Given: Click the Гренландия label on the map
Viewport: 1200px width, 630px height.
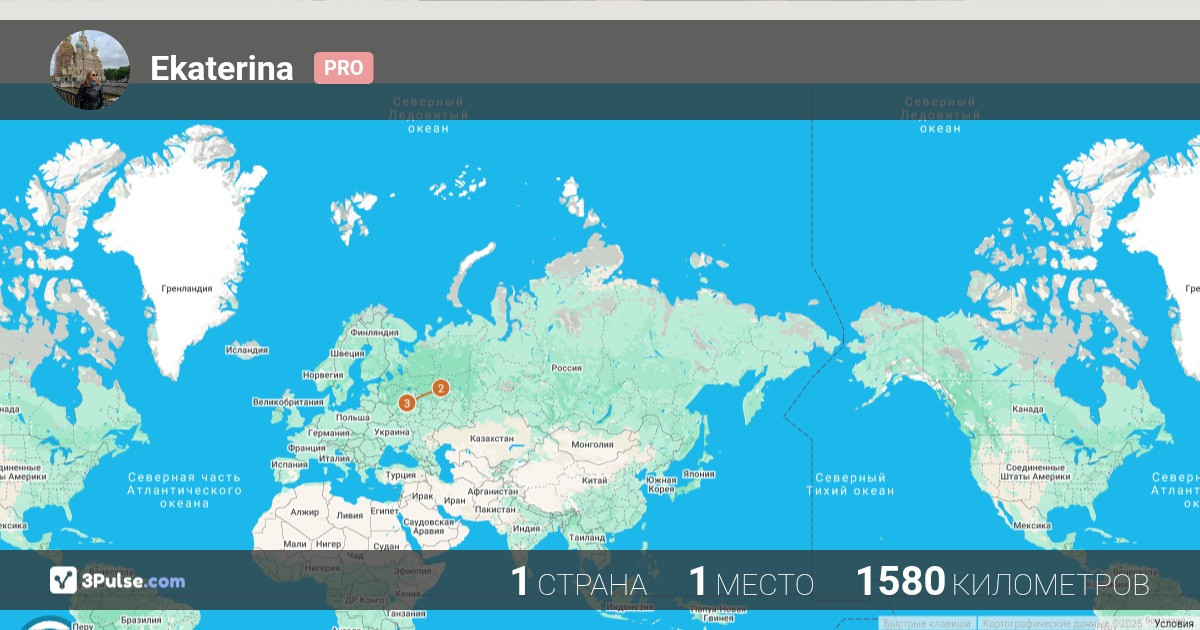Looking at the screenshot, I should pos(187,288).
